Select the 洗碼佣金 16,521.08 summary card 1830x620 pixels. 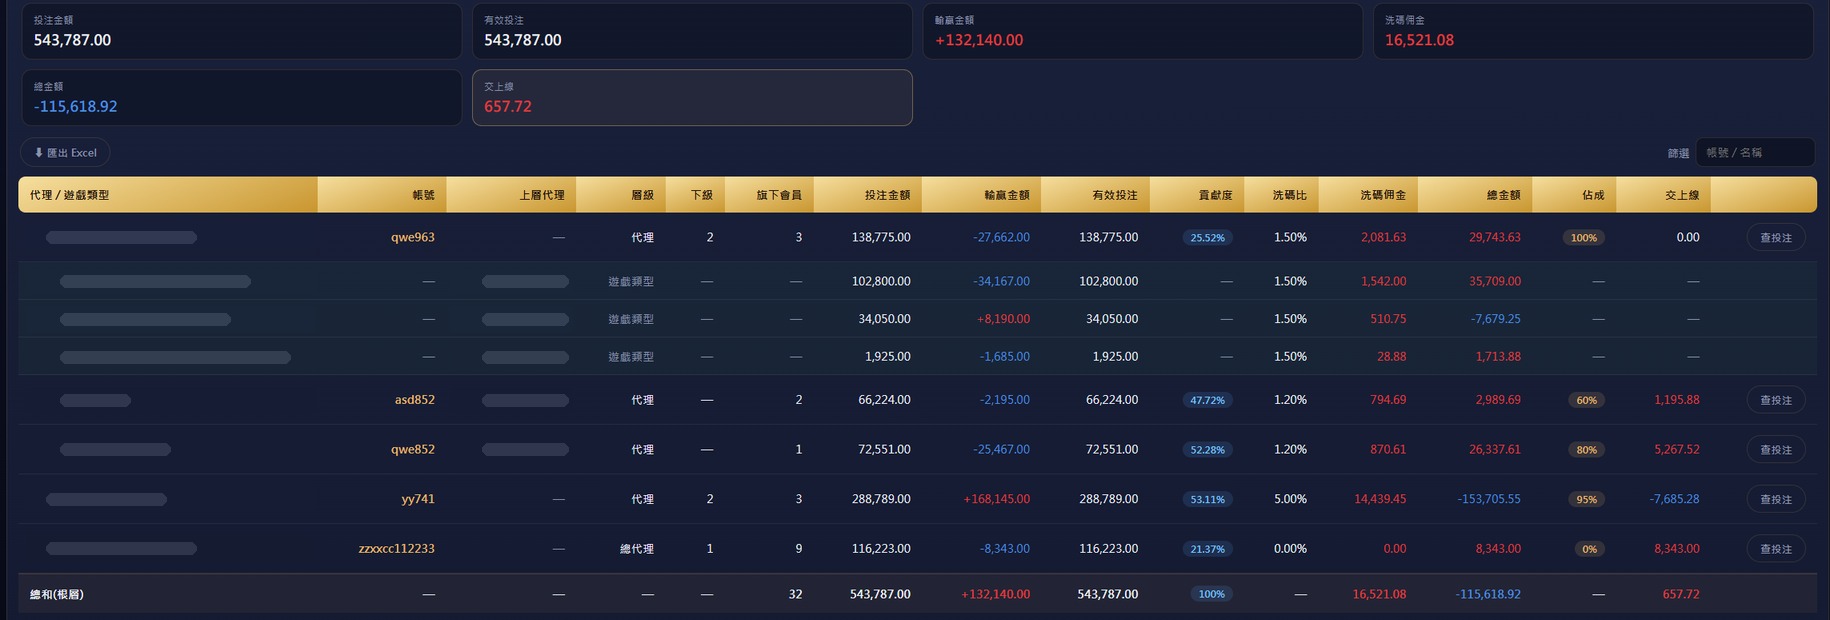tap(1593, 31)
